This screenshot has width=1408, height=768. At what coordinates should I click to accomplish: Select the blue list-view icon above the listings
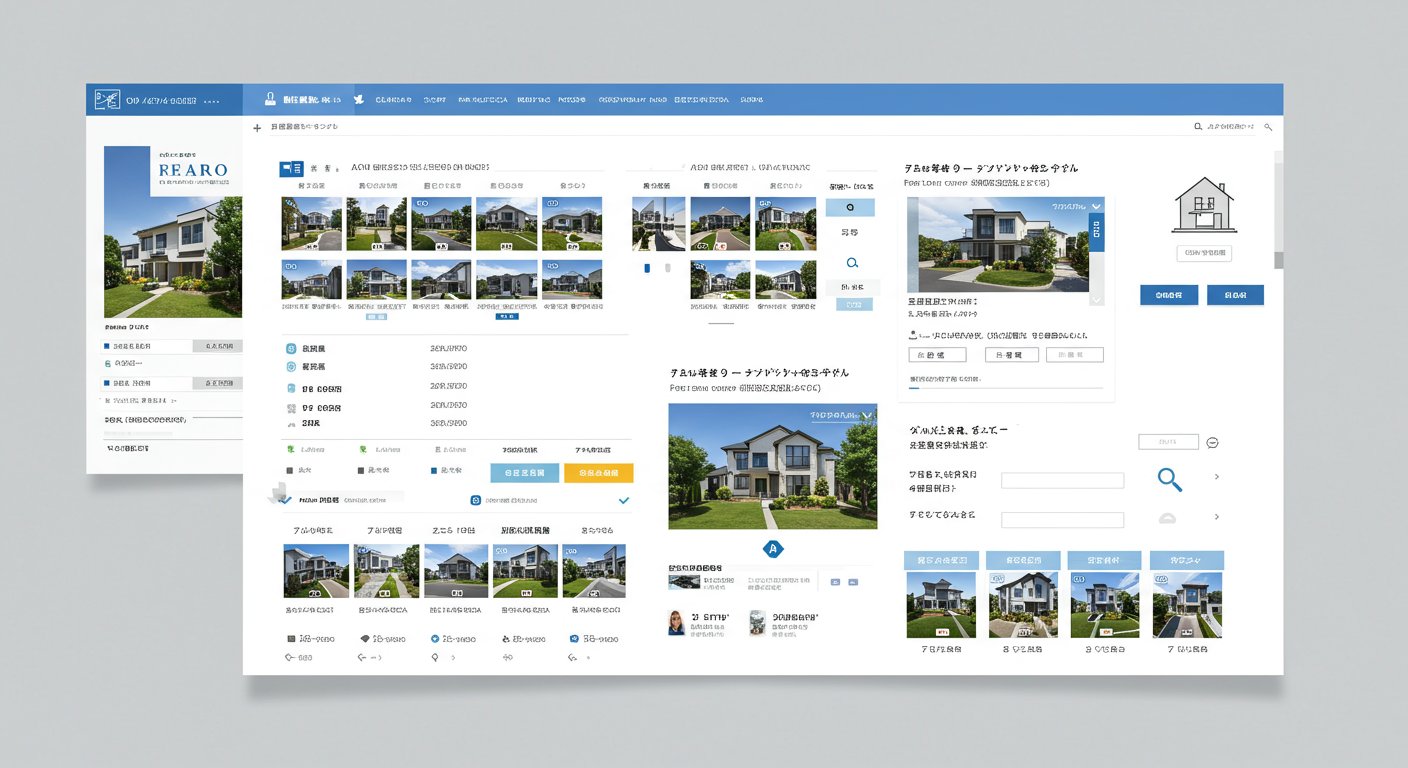click(290, 168)
